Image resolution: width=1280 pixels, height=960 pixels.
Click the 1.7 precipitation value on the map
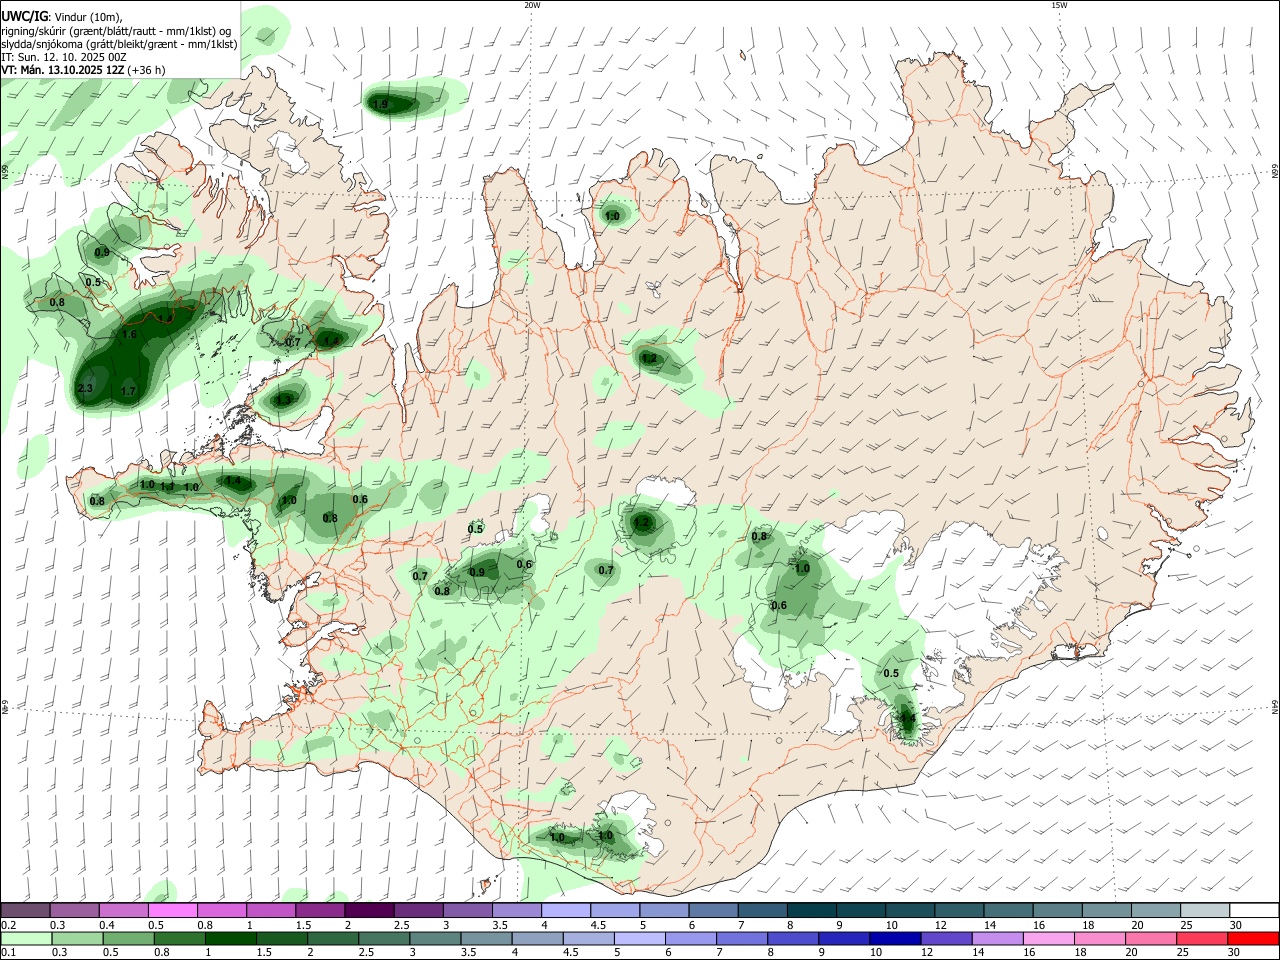coord(128,391)
